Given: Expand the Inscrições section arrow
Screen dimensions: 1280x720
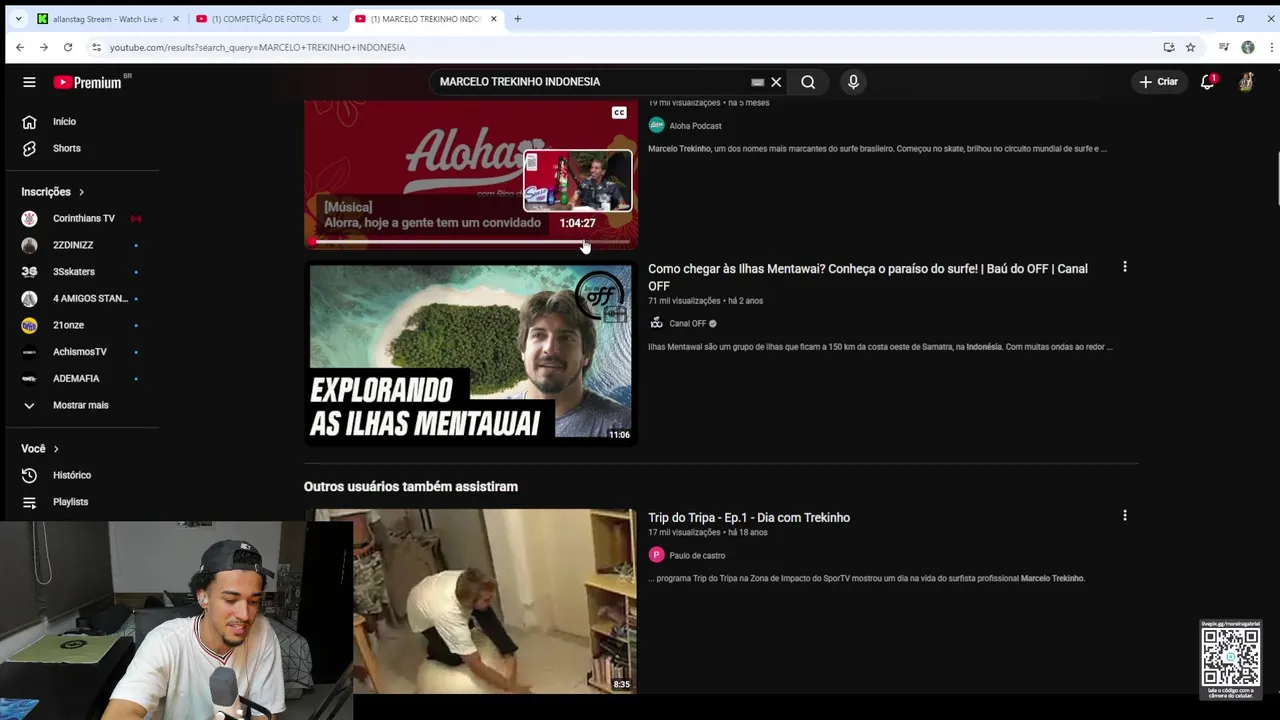Looking at the screenshot, I should click(81, 192).
